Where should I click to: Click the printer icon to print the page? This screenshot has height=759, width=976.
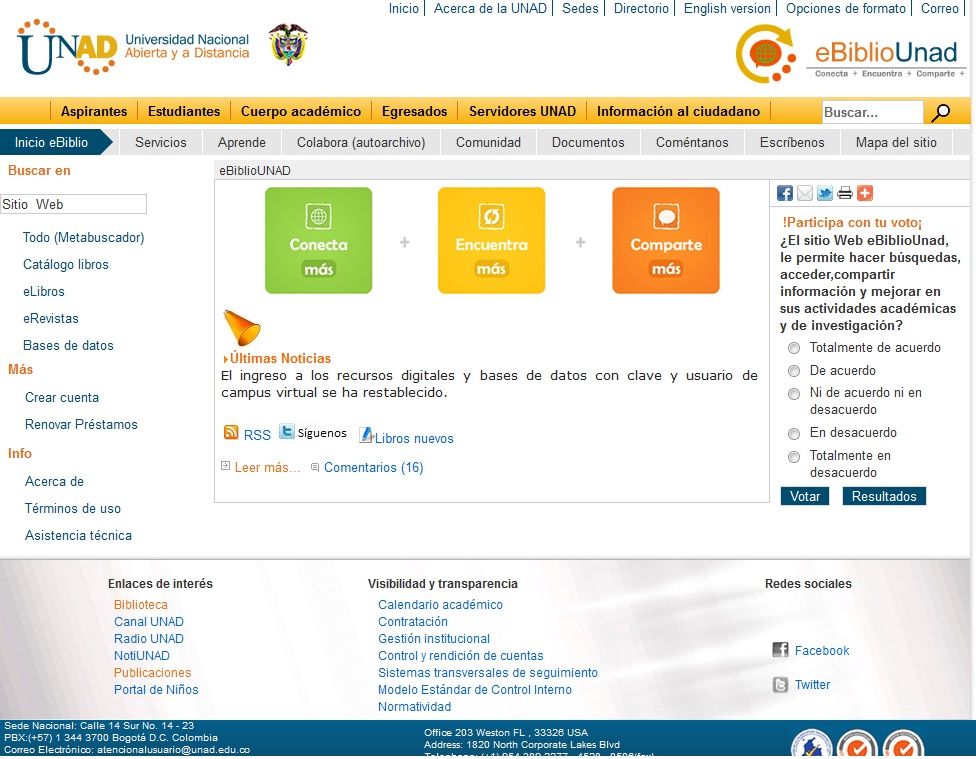[x=844, y=193]
